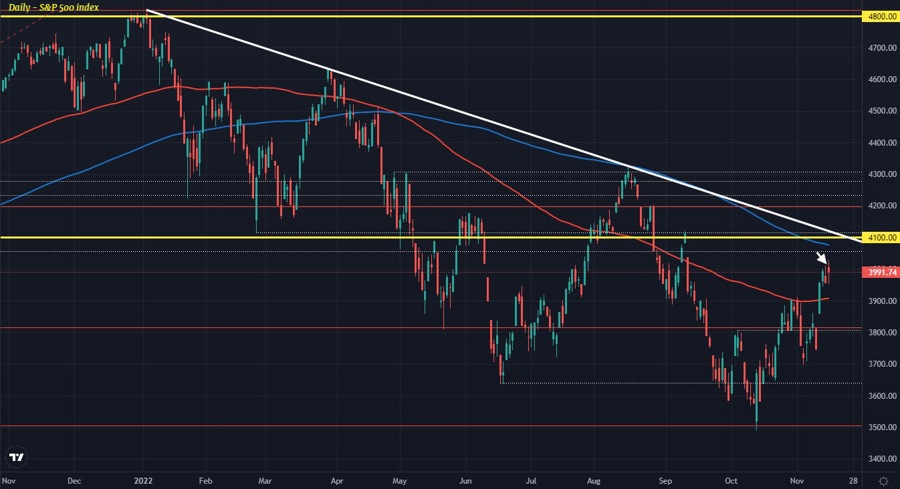
Task: Click the 3900.00 price axis label
Action: (882, 301)
